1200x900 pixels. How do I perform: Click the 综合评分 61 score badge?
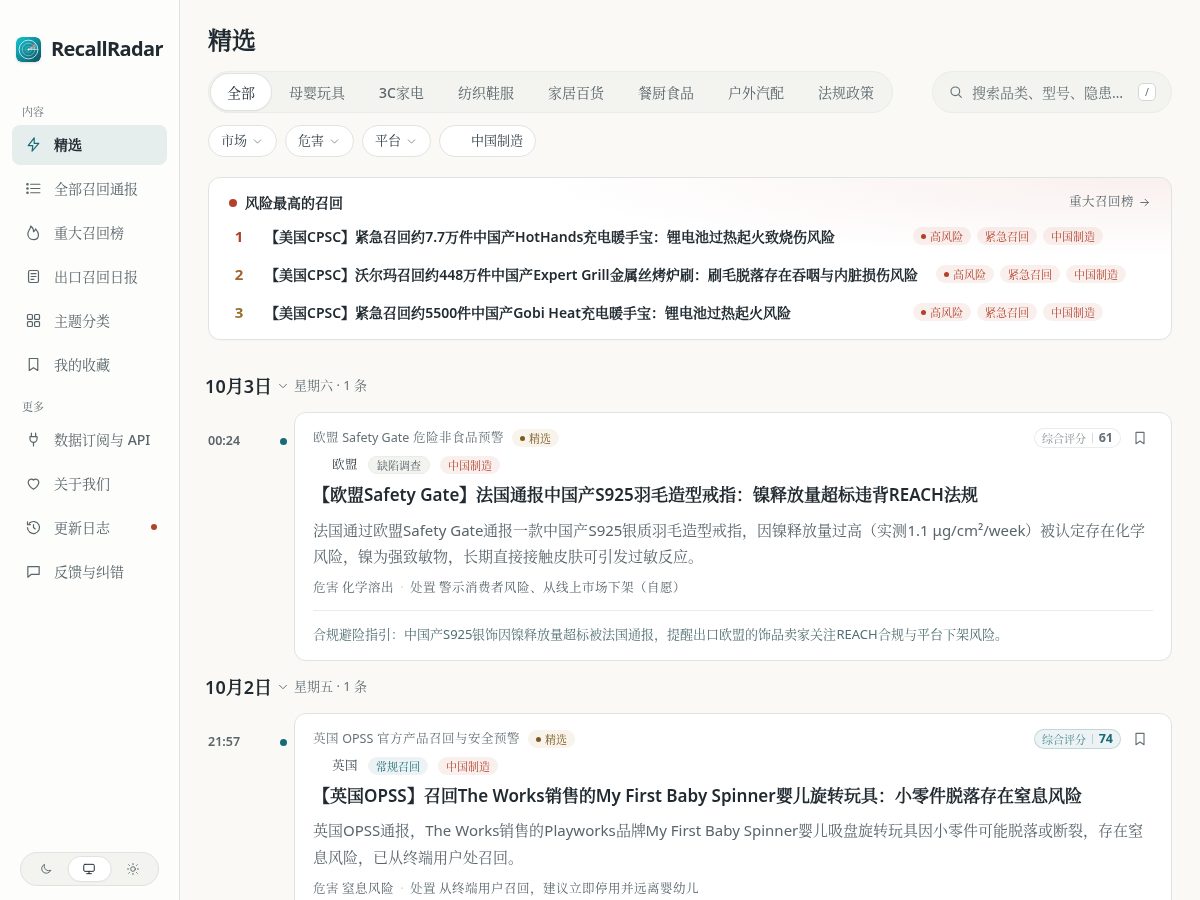pyautogui.click(x=1077, y=438)
